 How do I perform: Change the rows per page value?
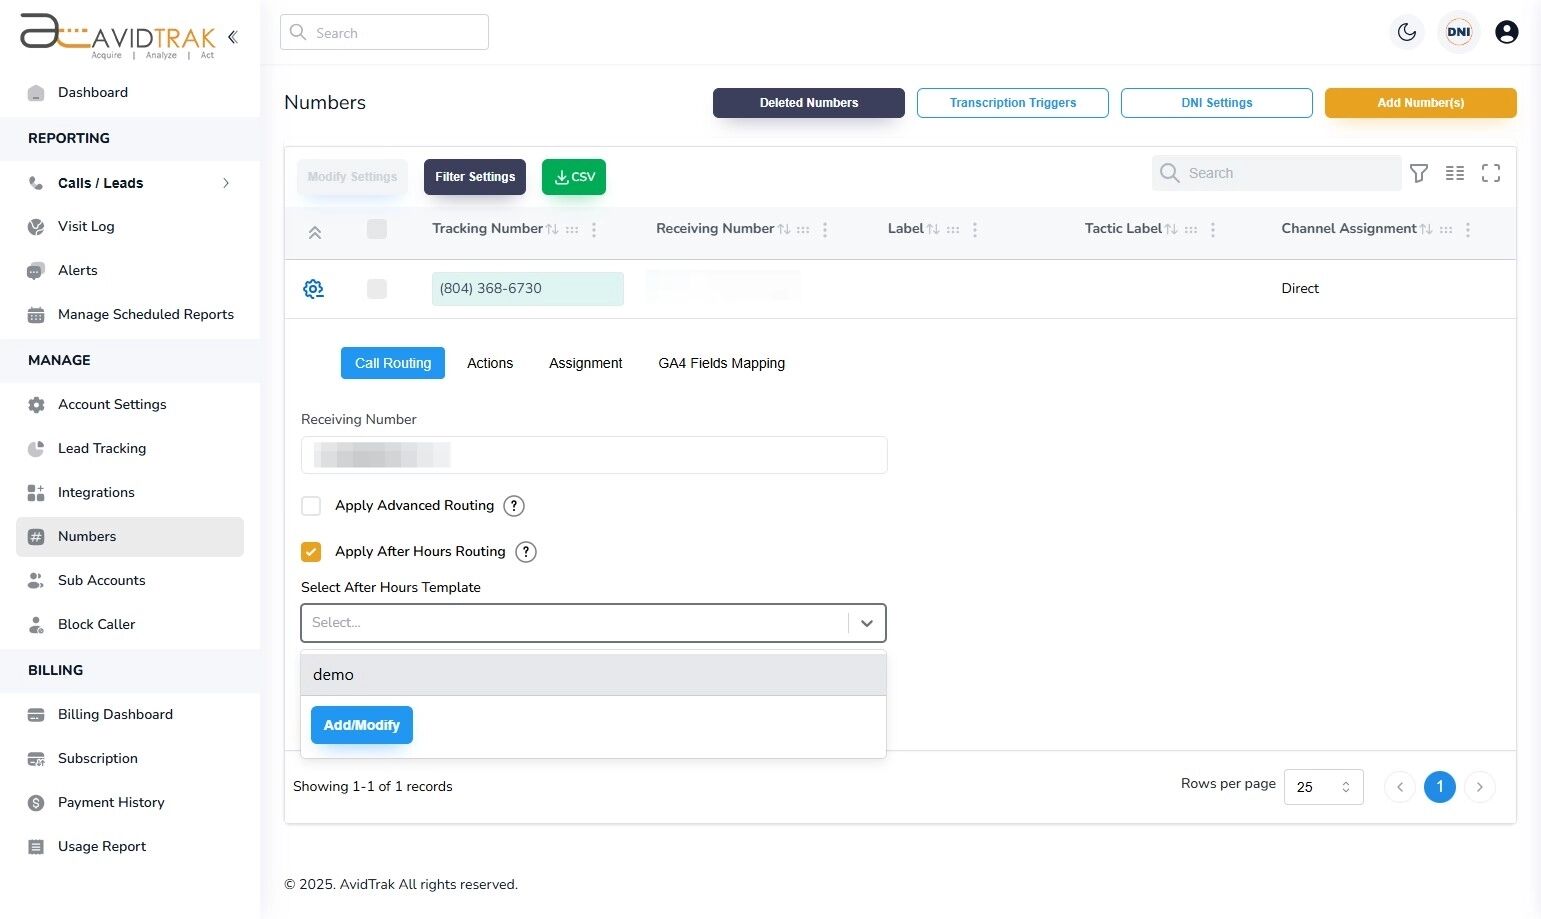point(1323,787)
